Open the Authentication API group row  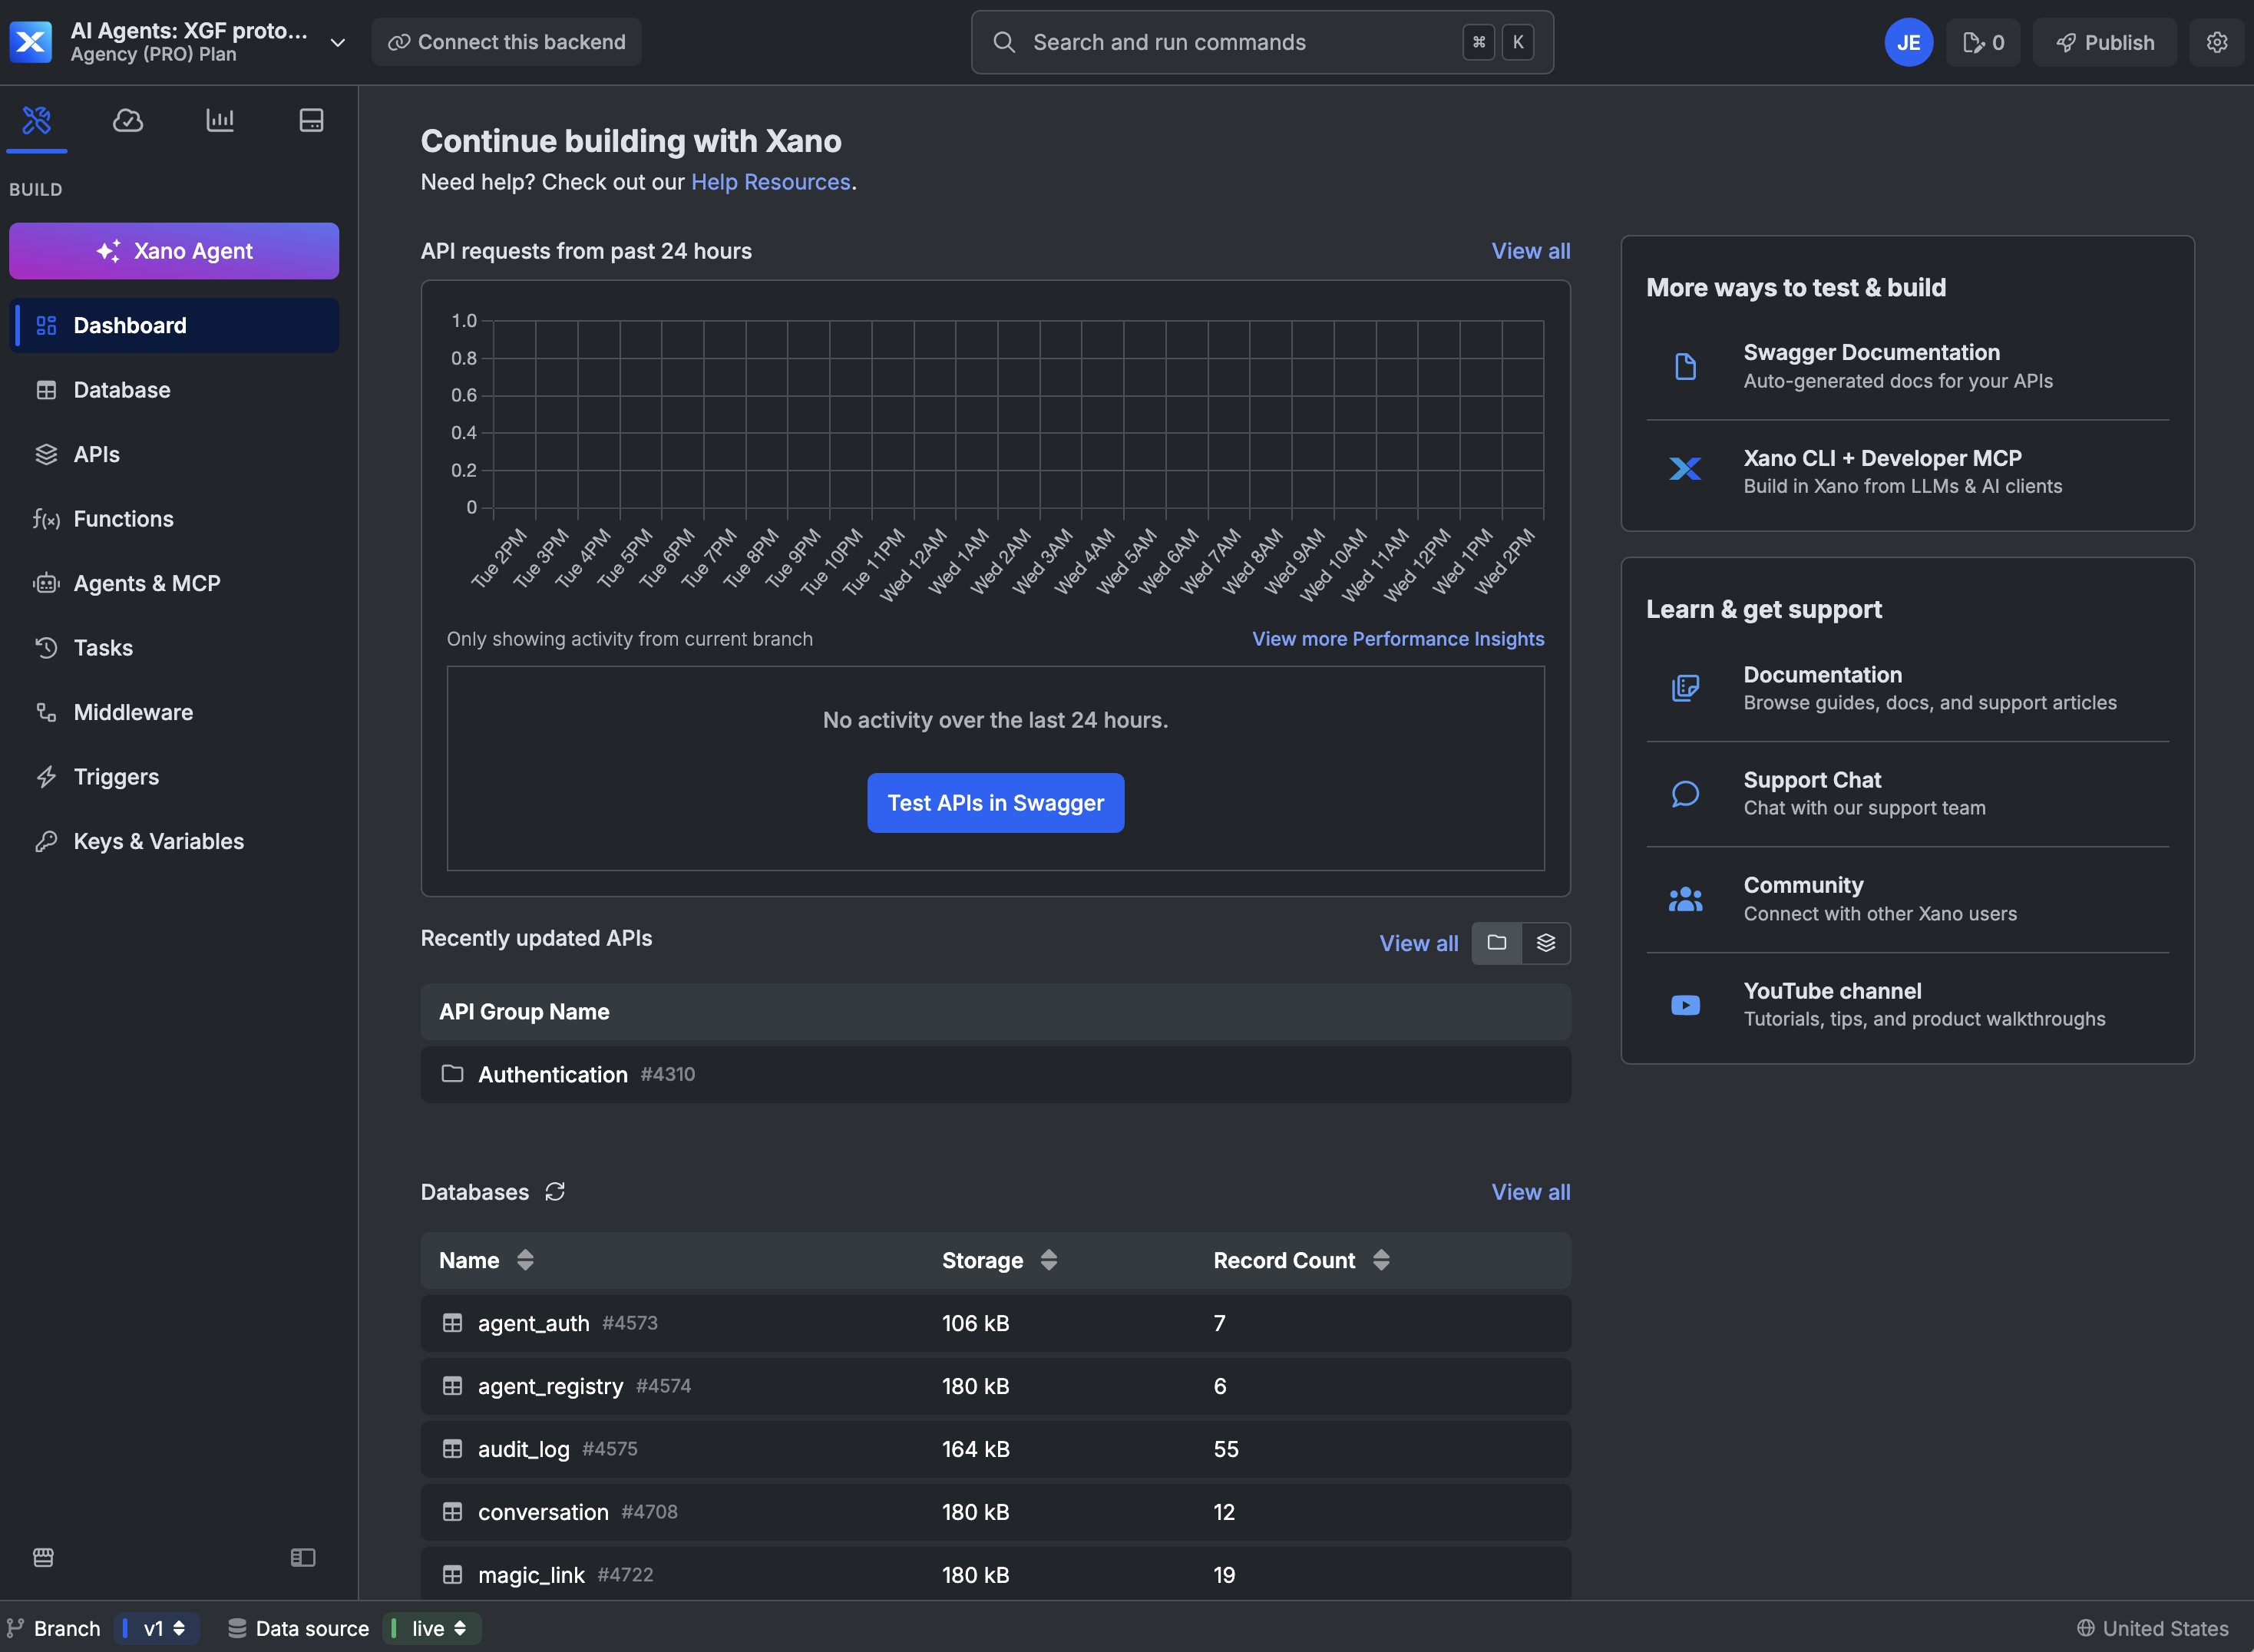(x=995, y=1074)
